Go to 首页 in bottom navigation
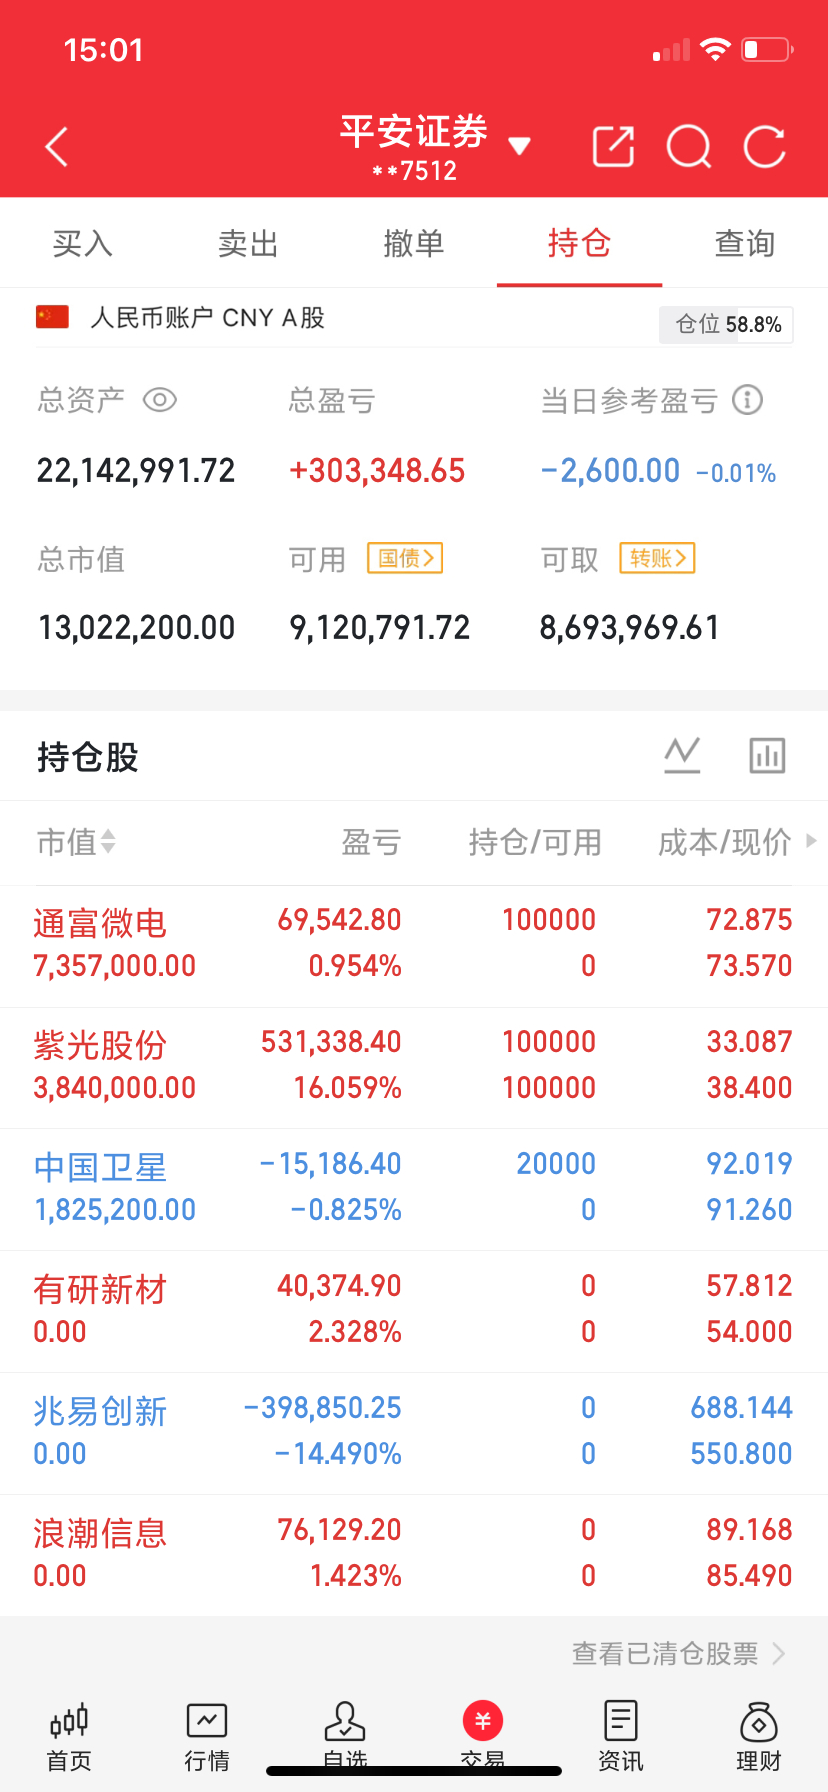Image resolution: width=828 pixels, height=1792 pixels. pos(69,1736)
